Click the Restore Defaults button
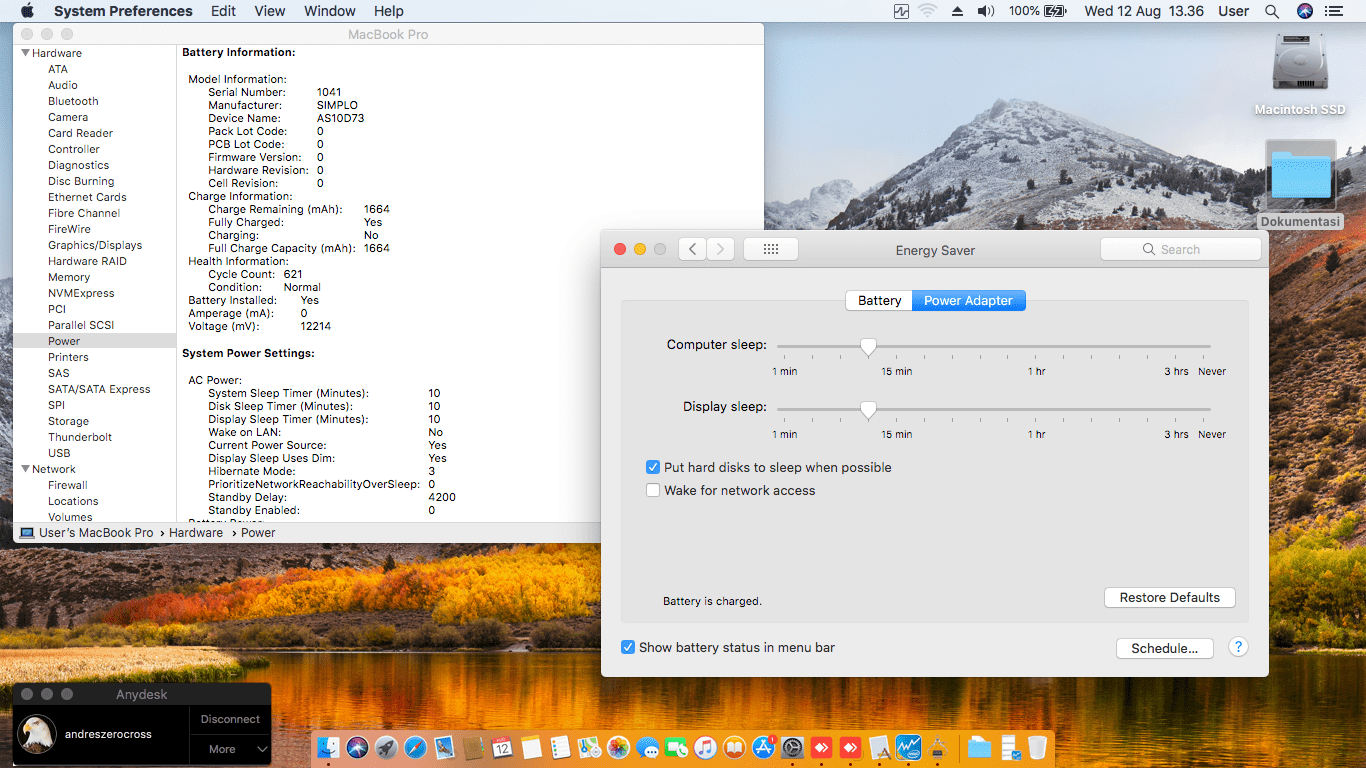This screenshot has height=768, width=1366. tap(1169, 597)
